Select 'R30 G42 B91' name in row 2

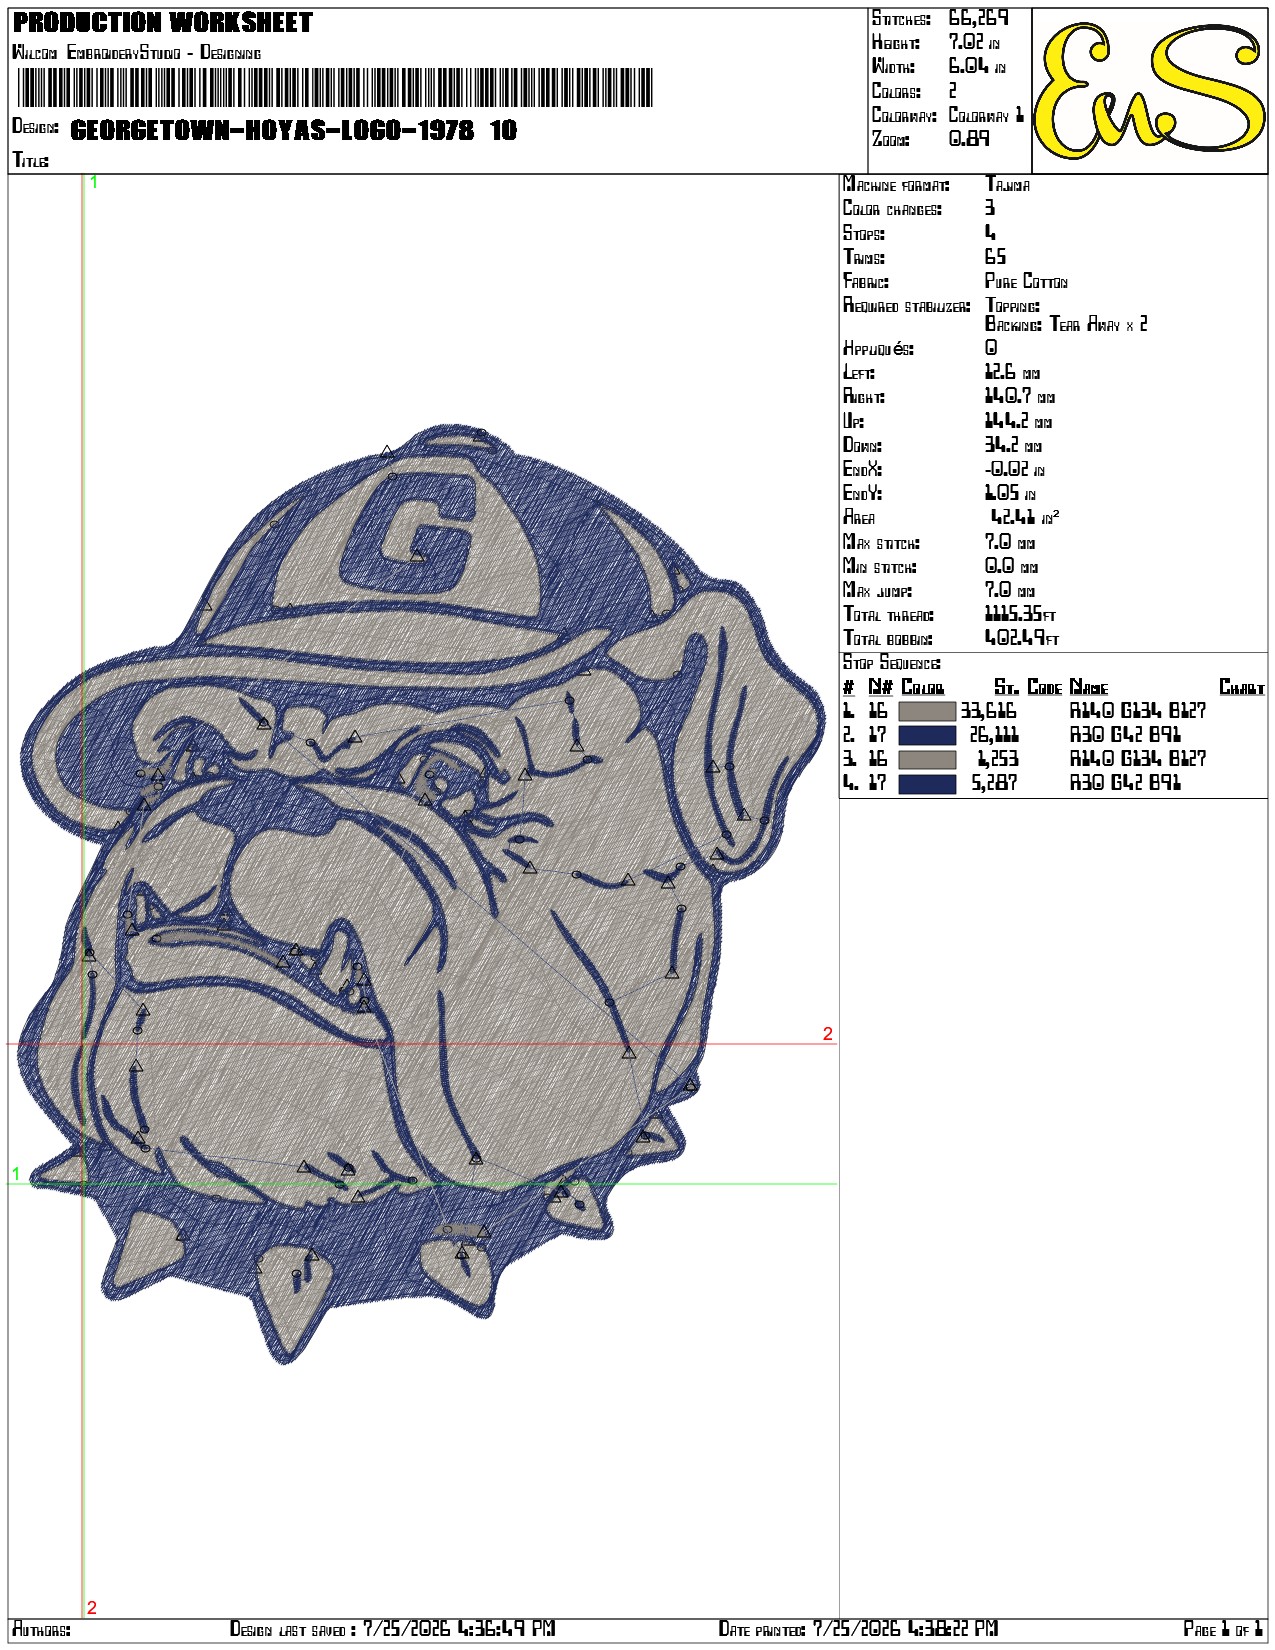pos(1125,735)
